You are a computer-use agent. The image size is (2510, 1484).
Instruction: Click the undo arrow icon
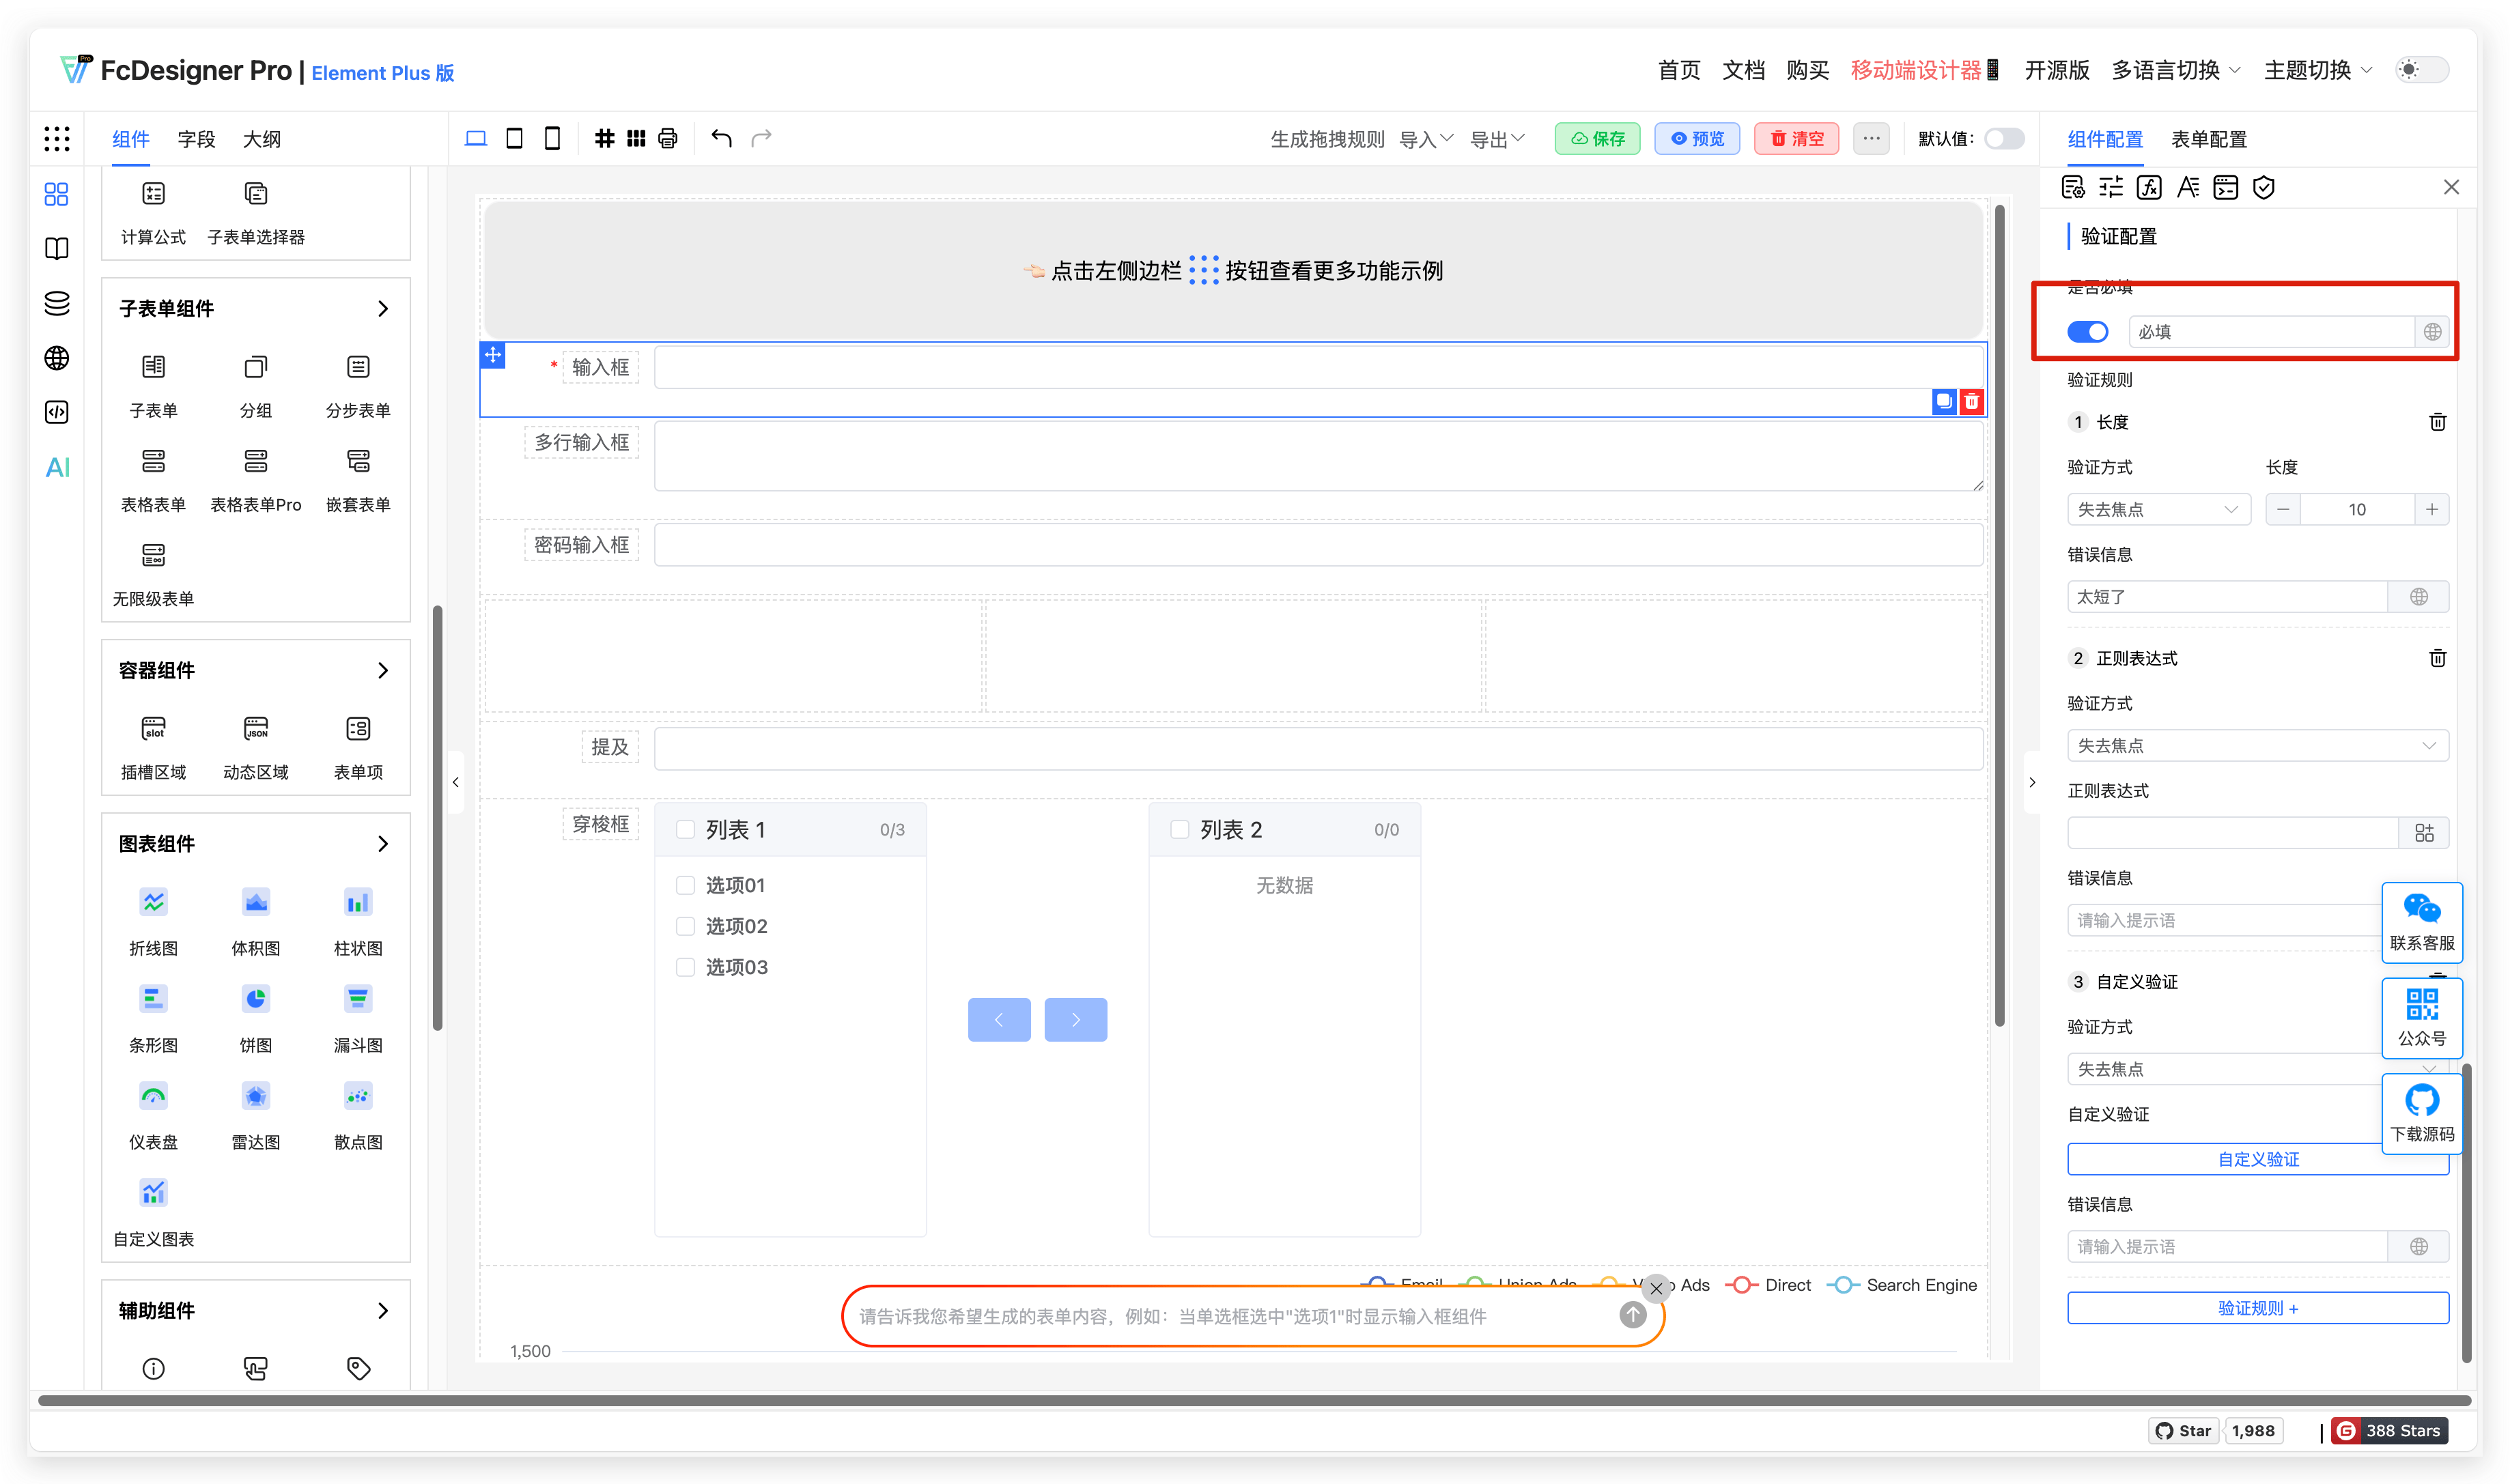(721, 138)
